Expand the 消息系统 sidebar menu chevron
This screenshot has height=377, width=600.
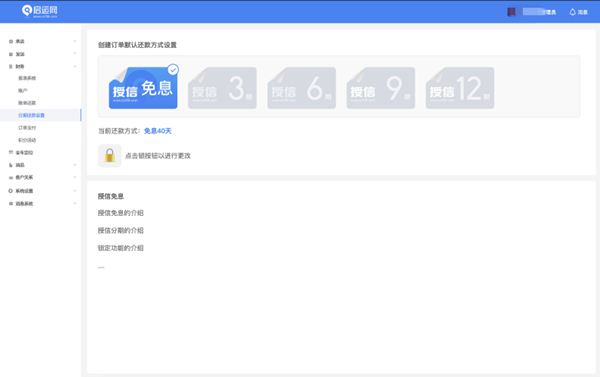75,204
